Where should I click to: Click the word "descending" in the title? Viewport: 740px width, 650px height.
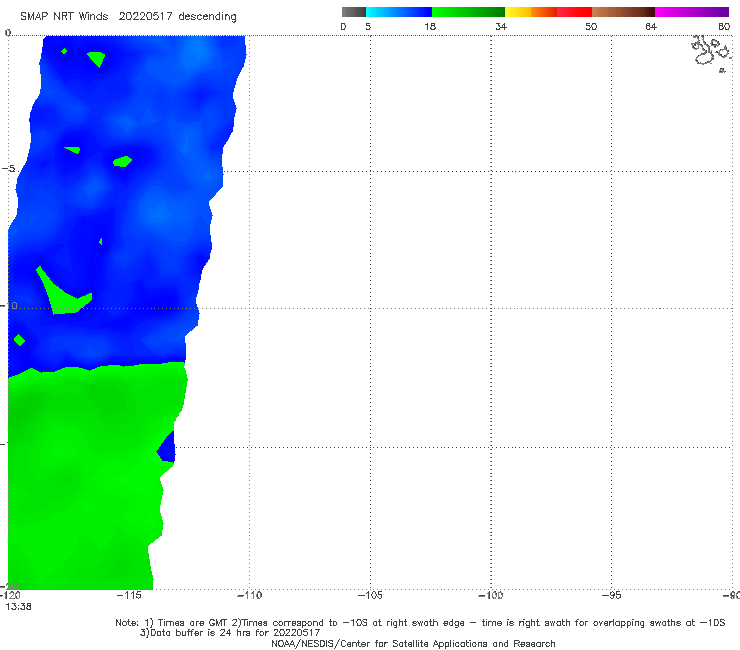point(207,17)
